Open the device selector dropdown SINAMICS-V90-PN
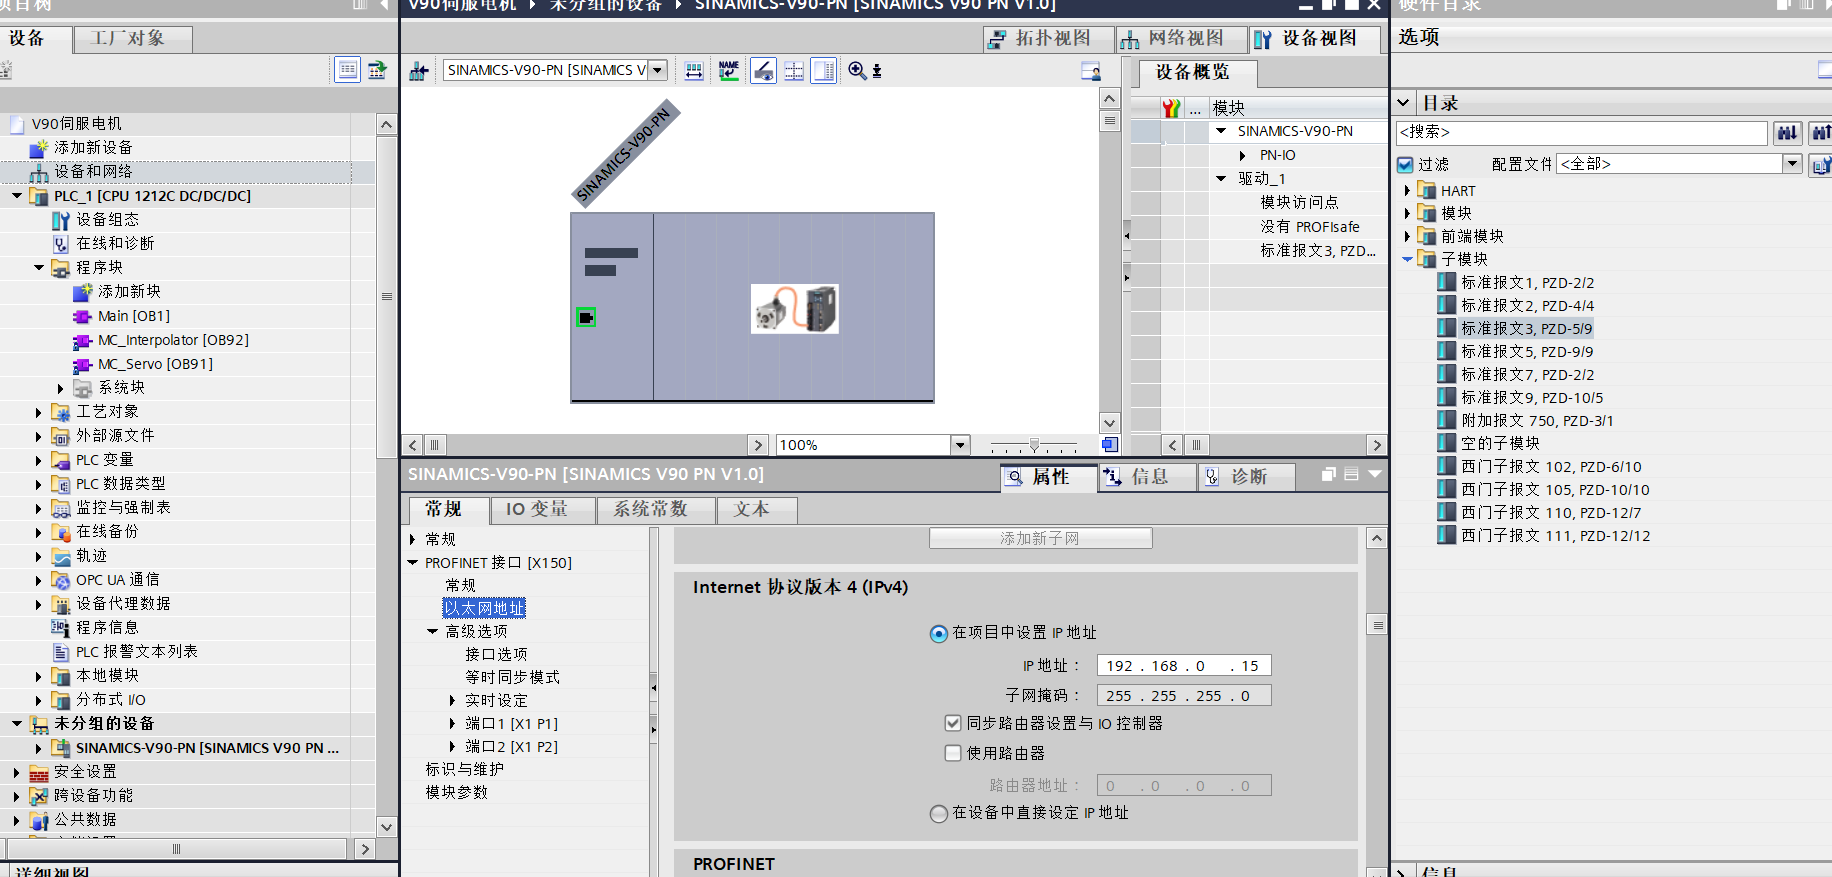 [x=658, y=70]
